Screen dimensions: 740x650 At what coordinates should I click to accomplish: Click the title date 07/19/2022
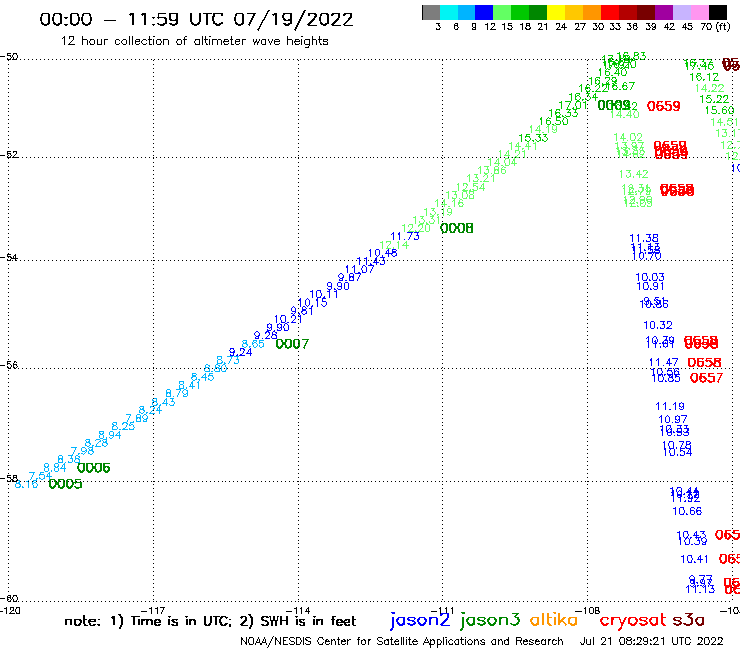coord(293,20)
